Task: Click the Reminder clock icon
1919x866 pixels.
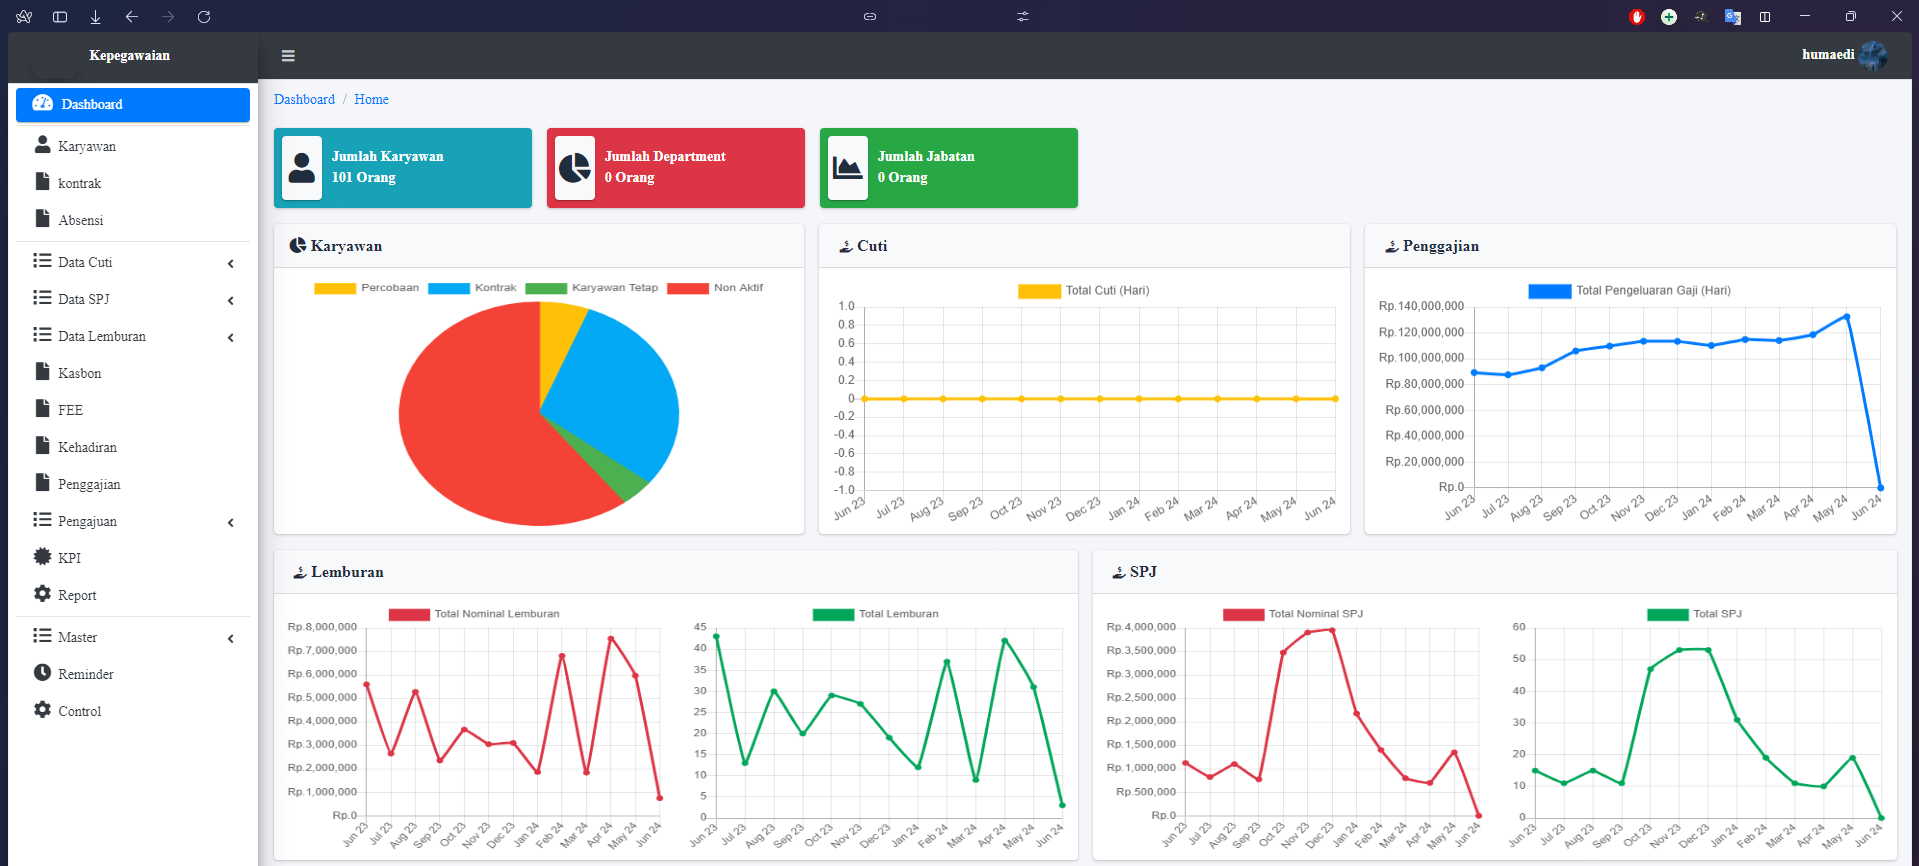Action: click(42, 672)
